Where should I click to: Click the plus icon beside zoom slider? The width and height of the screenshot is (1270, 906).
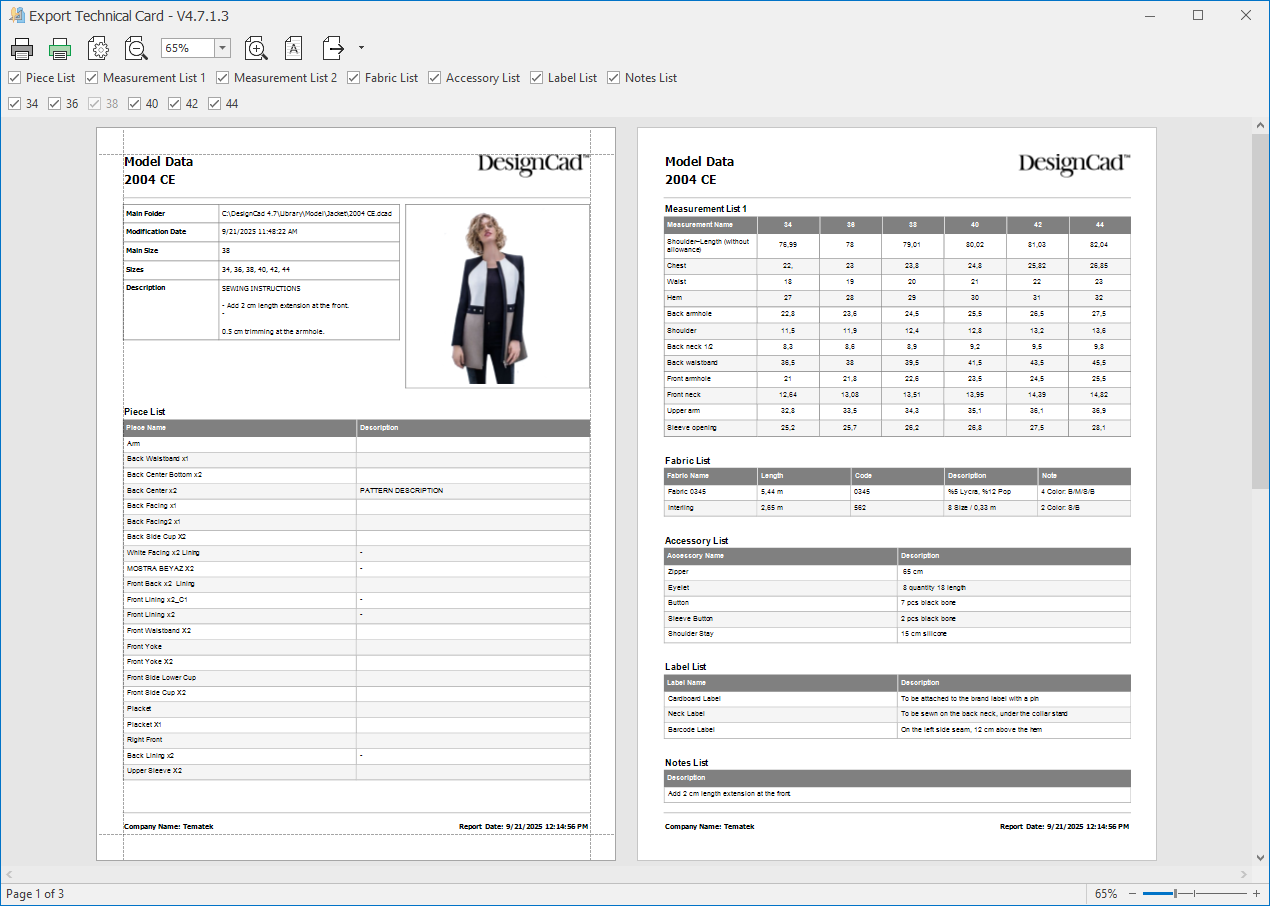pyautogui.click(x=1256, y=893)
